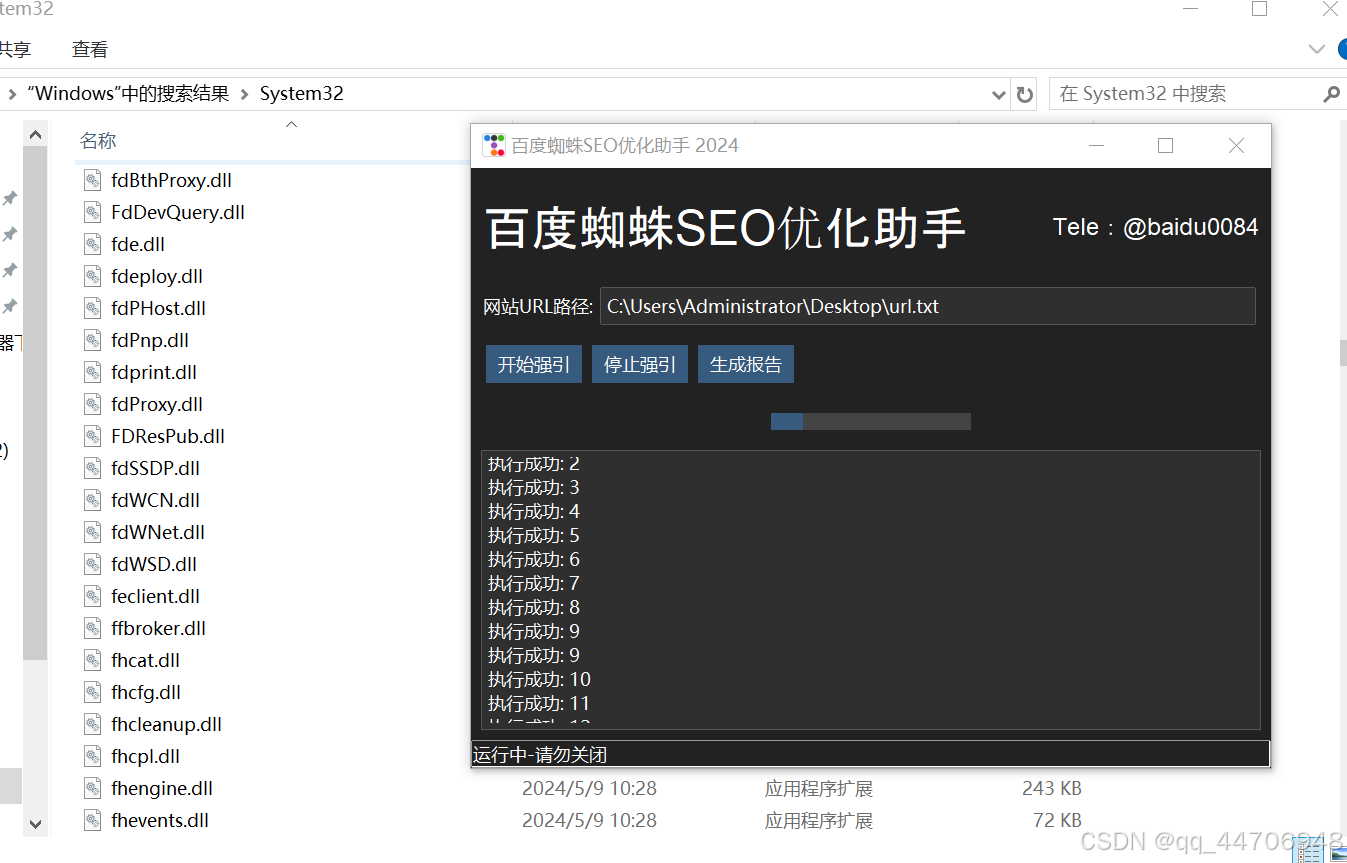Click the file icon of feclient.dll
Screen dimensions: 1347x863
[x=93, y=597]
